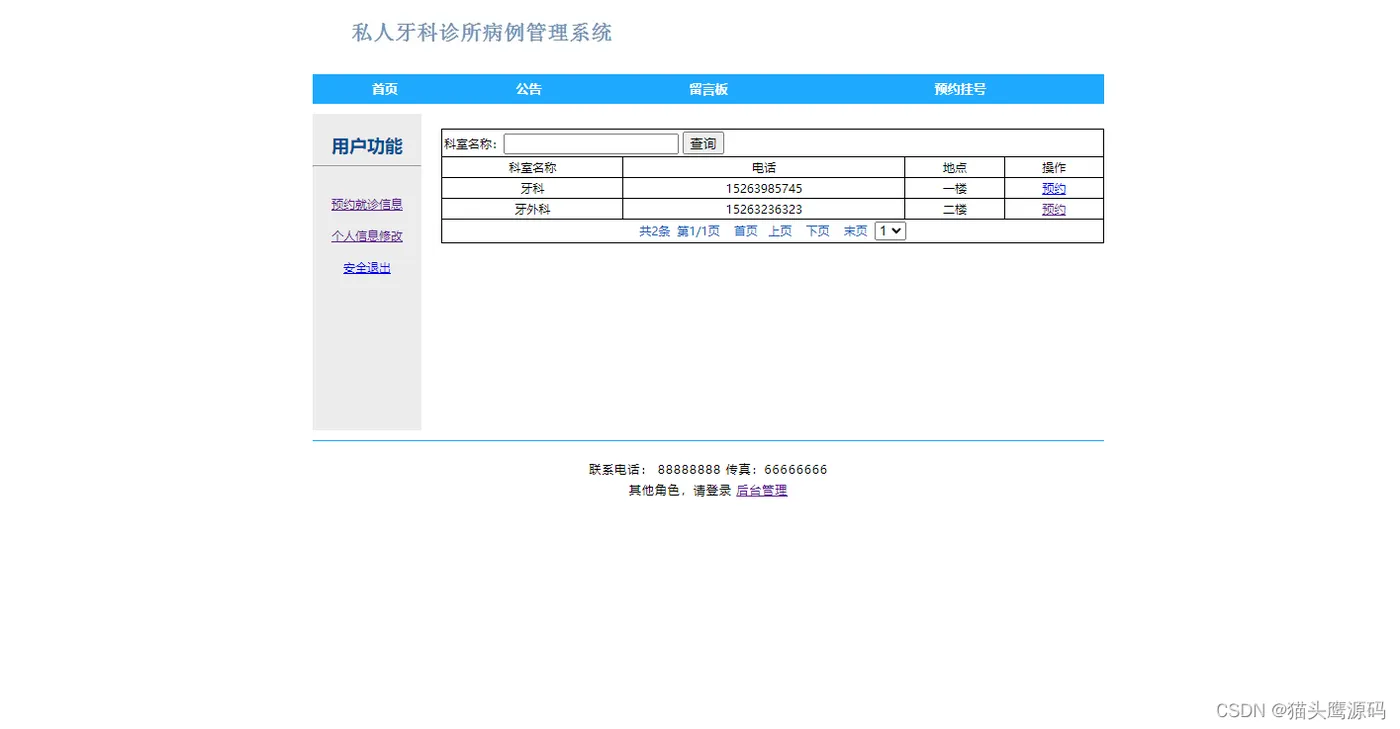The height and width of the screenshot is (729, 1400).
Task: Click 预约 link in the 牙科 row
Action: (x=1054, y=188)
